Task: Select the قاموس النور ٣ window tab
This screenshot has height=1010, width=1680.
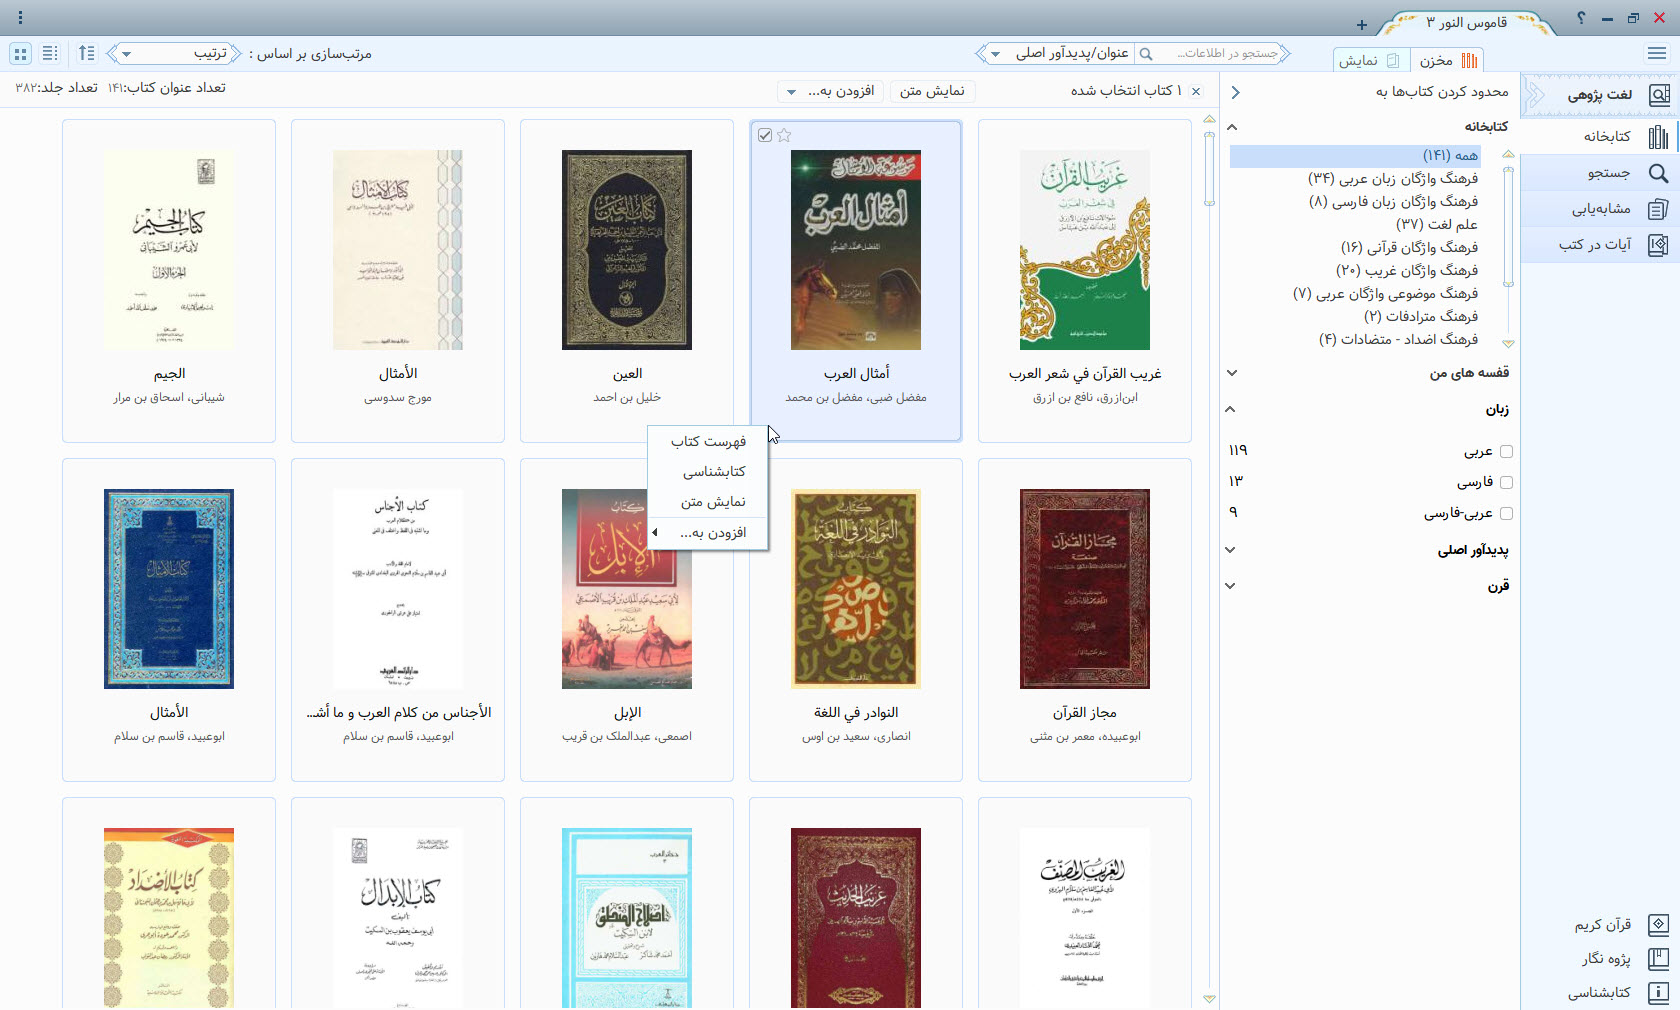Action: tap(1467, 23)
